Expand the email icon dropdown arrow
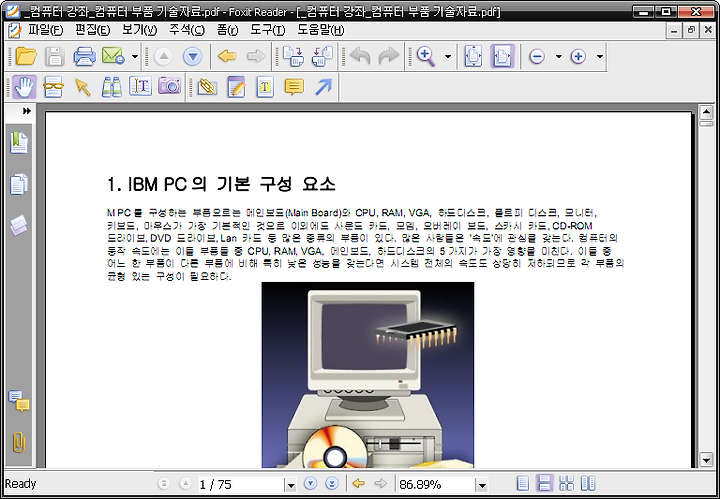The image size is (720, 499). point(135,57)
